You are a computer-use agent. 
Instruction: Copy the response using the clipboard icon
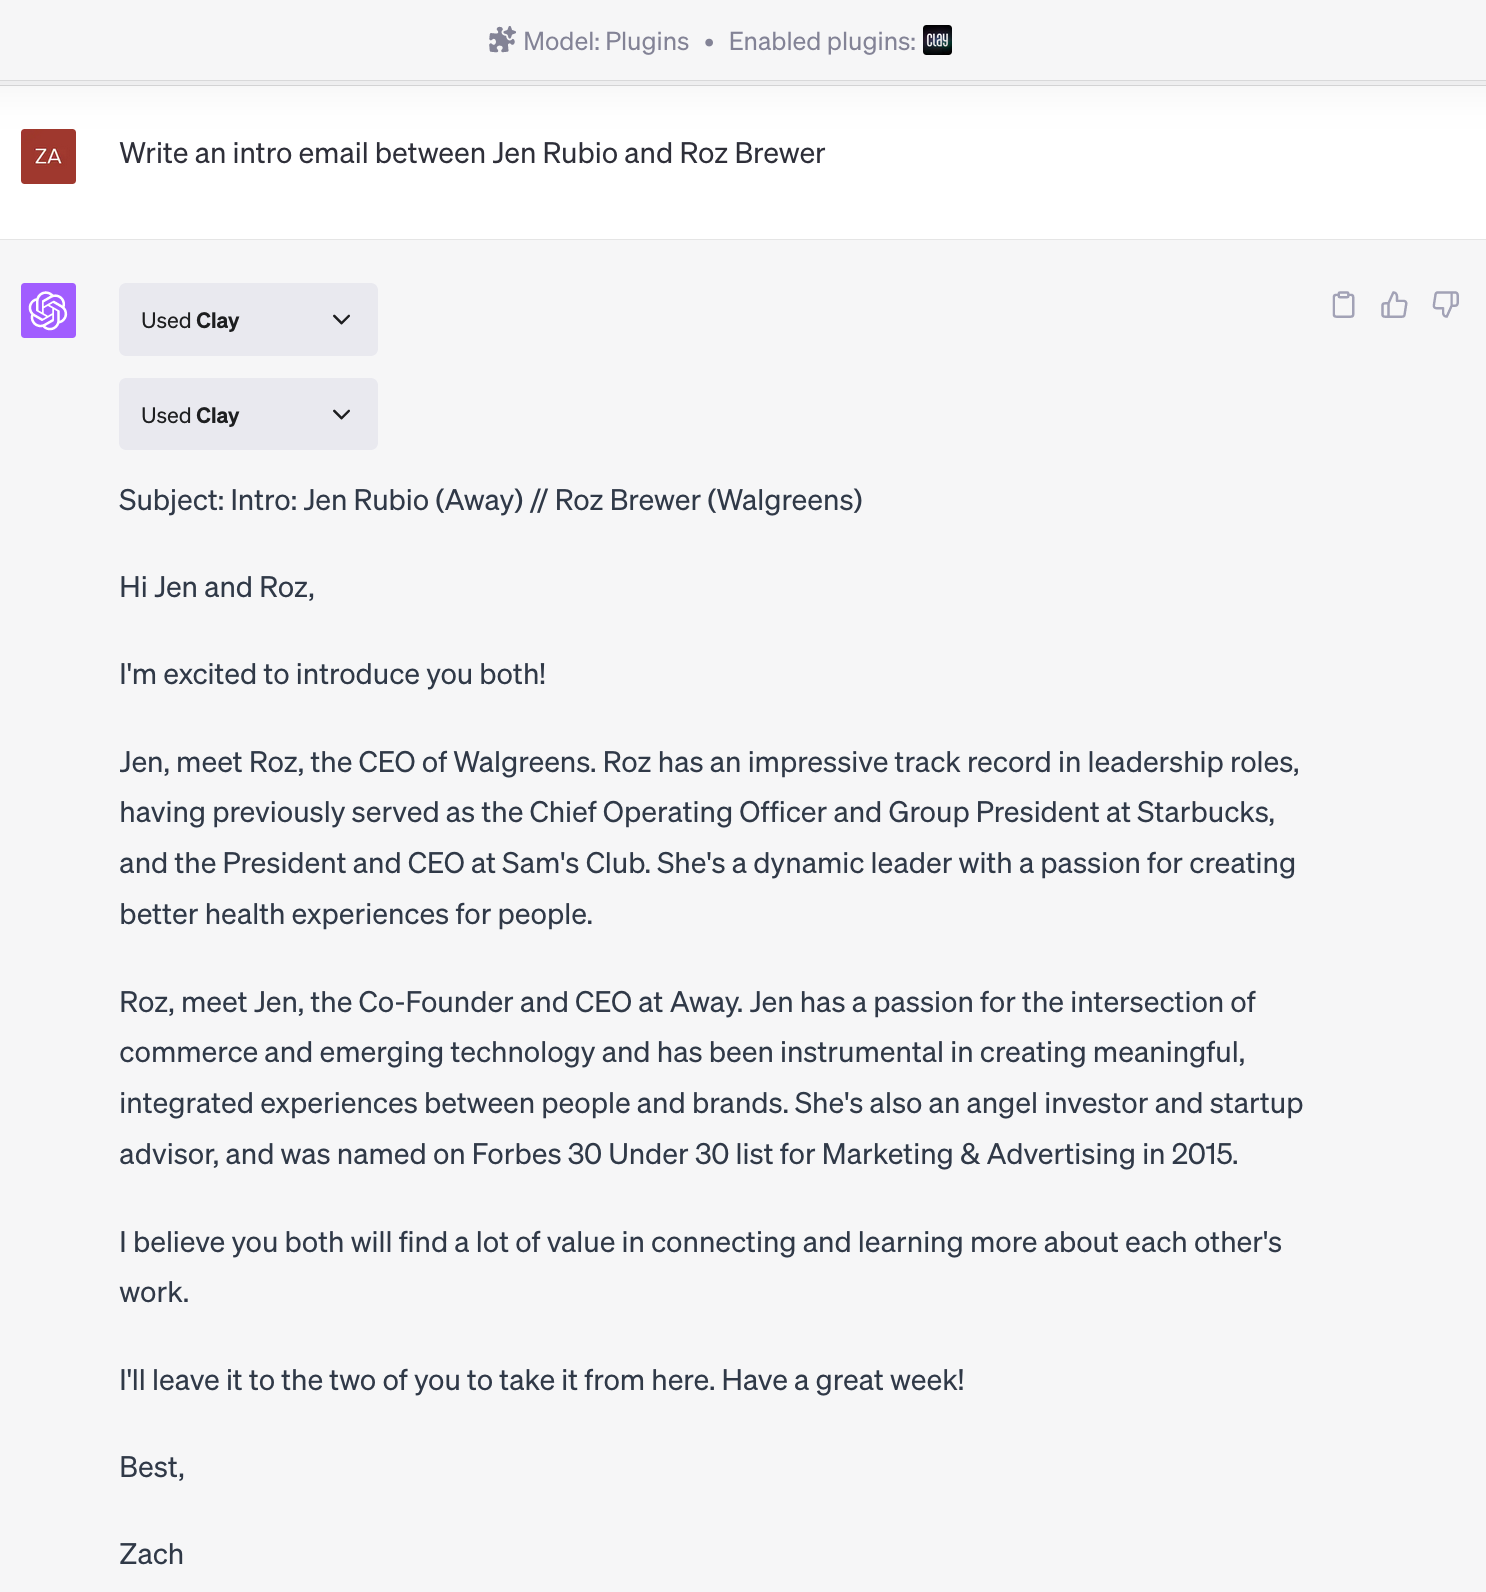tap(1343, 305)
